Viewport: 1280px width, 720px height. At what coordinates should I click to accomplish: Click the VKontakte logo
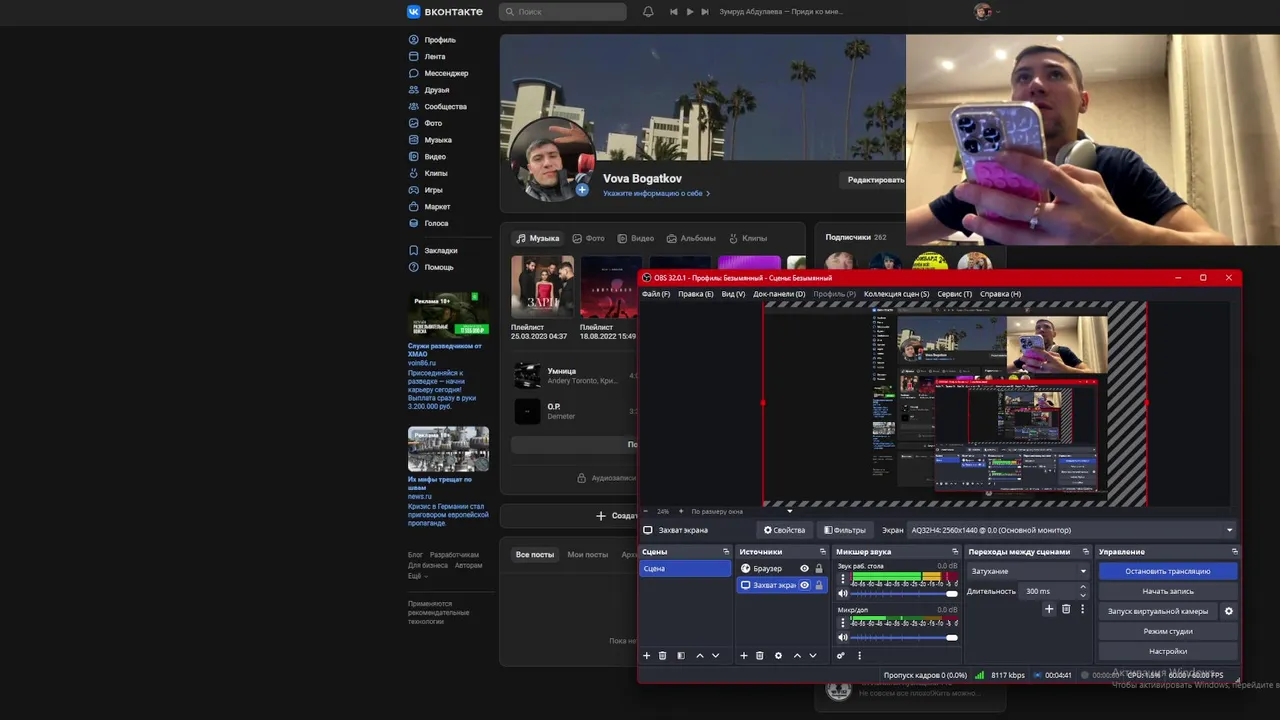[445, 12]
